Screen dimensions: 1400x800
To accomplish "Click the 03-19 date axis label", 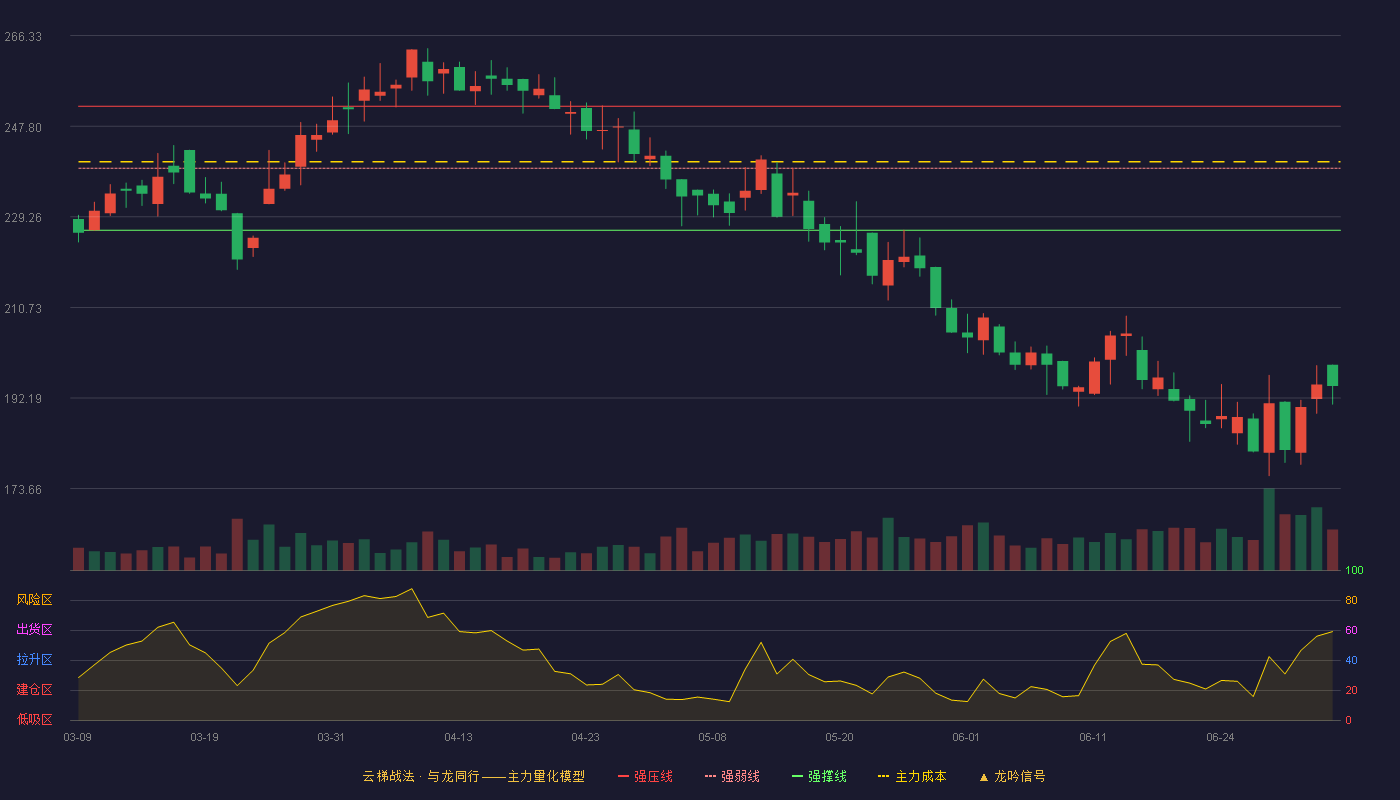I will 204,737.
